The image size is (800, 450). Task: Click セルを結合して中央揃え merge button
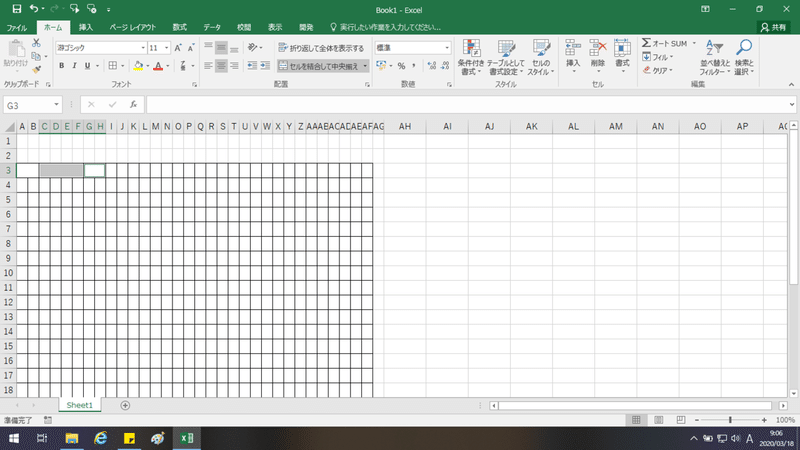[319, 66]
